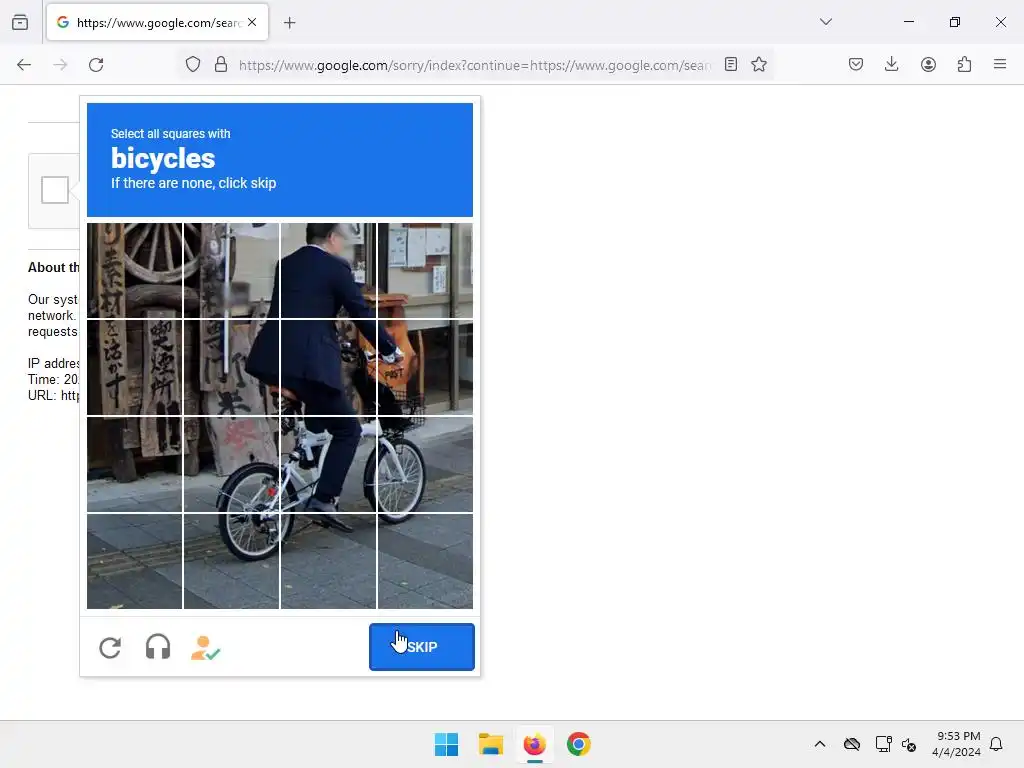1024x768 pixels.
Task: Get a new captcha challenge
Action: [x=110, y=647]
